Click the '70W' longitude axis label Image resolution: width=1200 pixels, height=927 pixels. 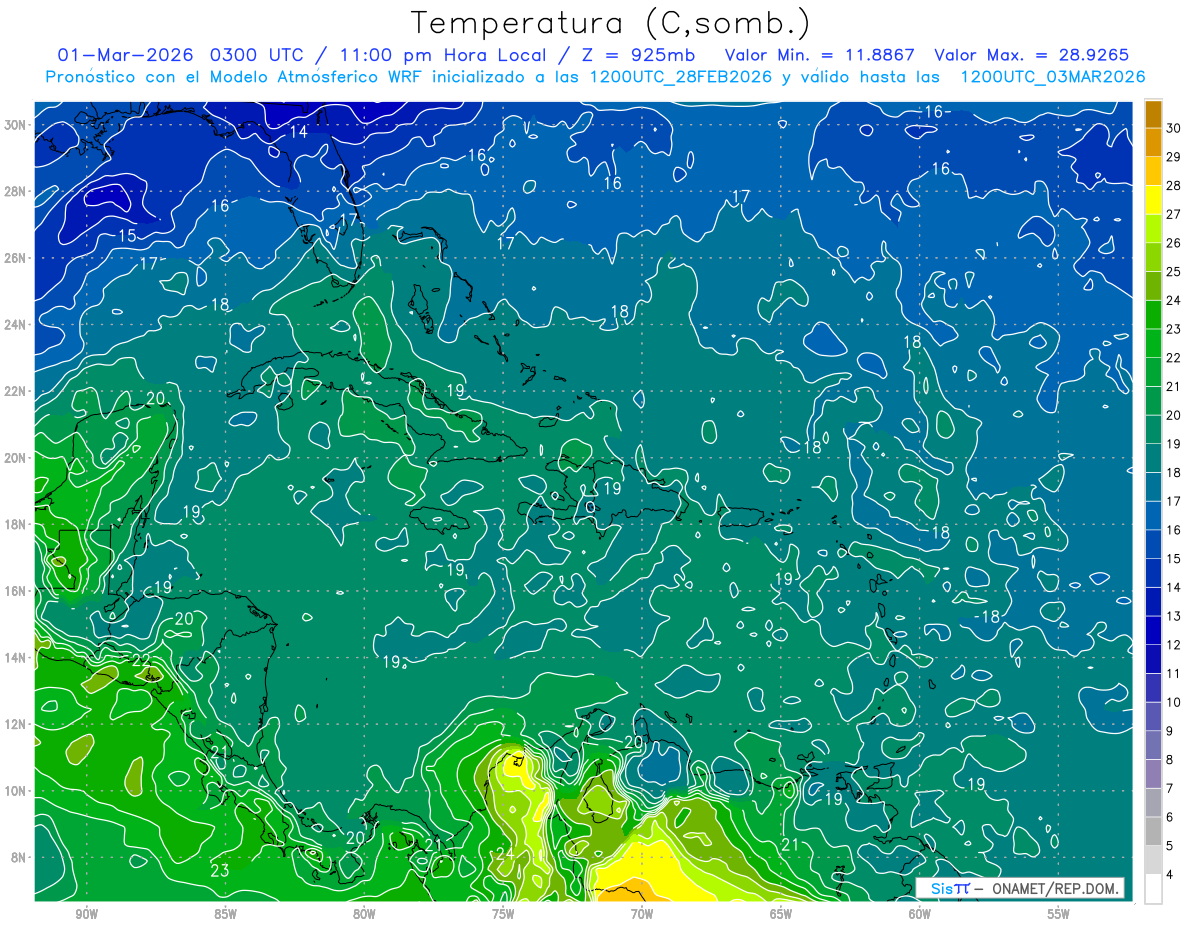(642, 914)
